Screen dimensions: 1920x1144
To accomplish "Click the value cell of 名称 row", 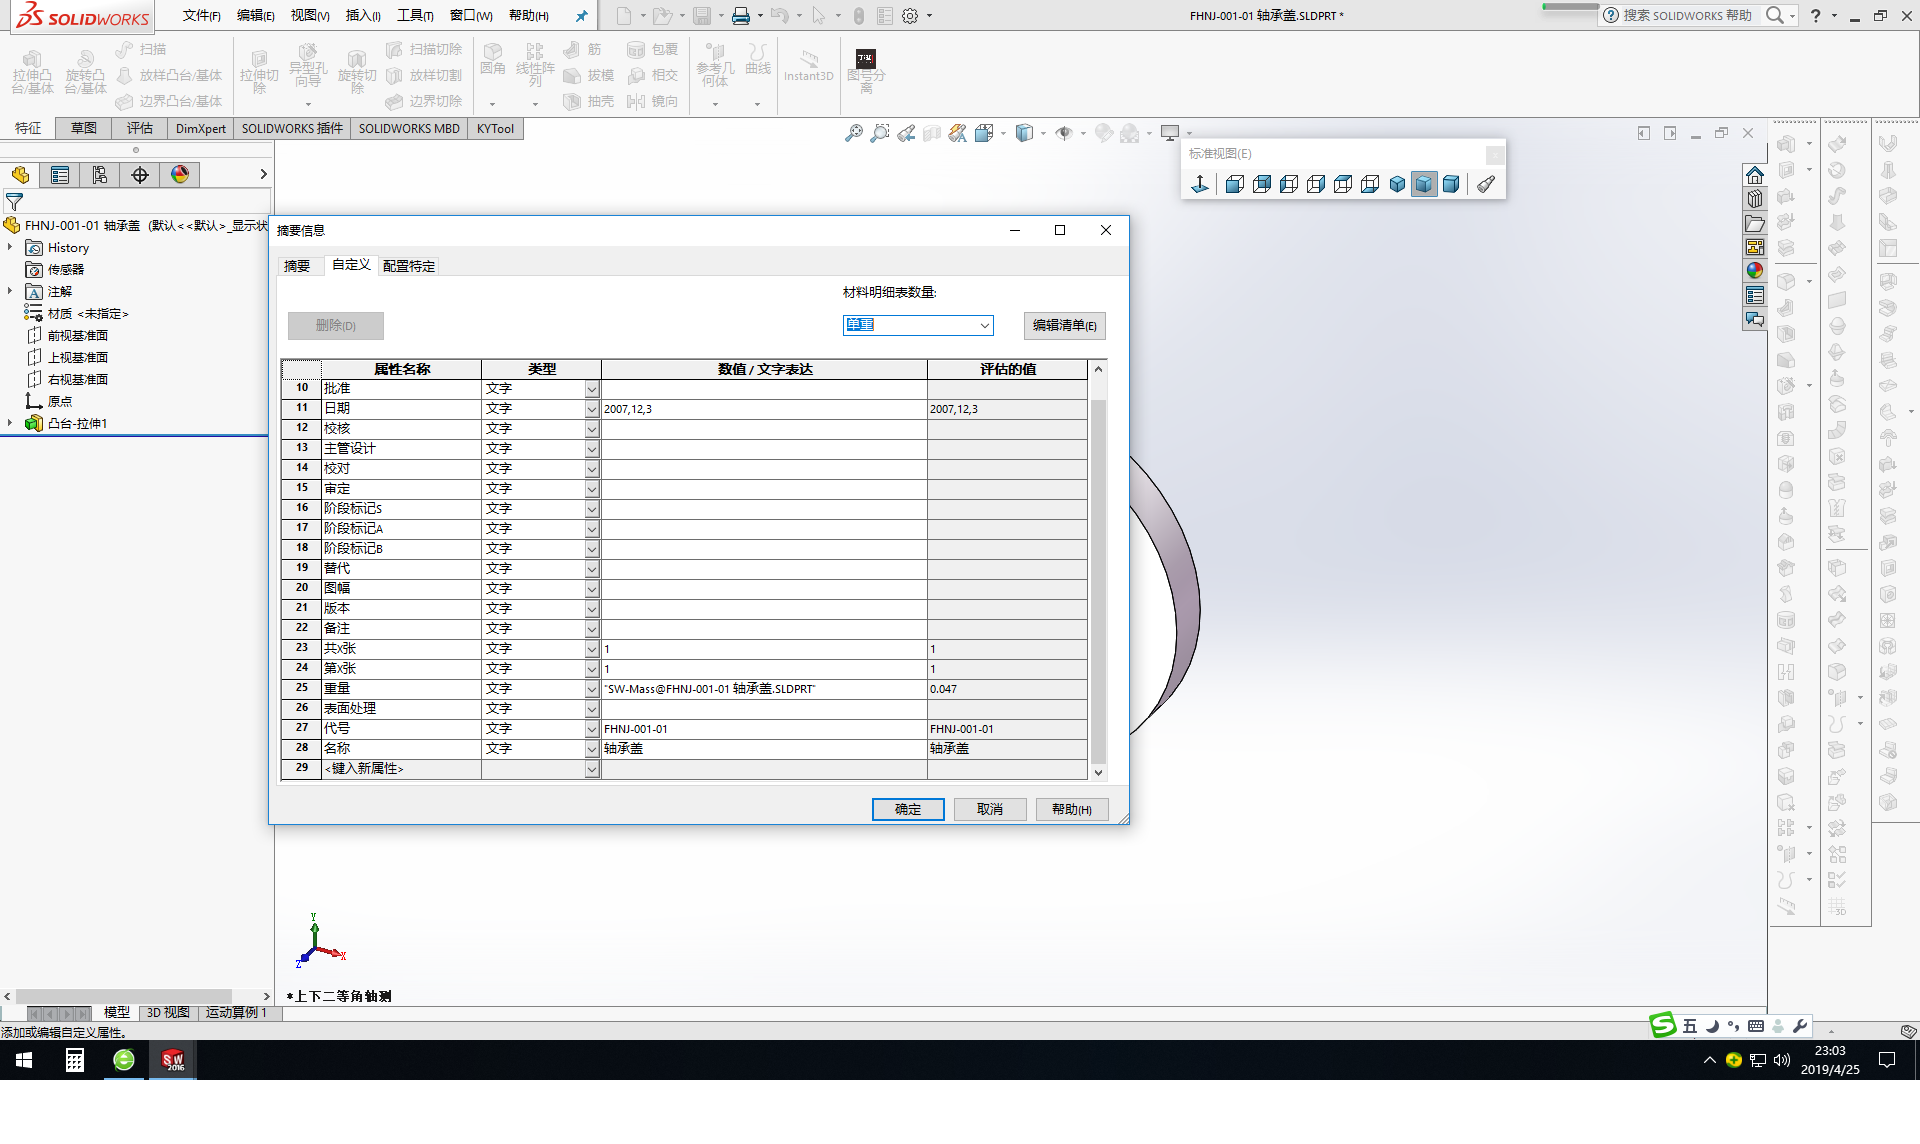I will 763,748.
